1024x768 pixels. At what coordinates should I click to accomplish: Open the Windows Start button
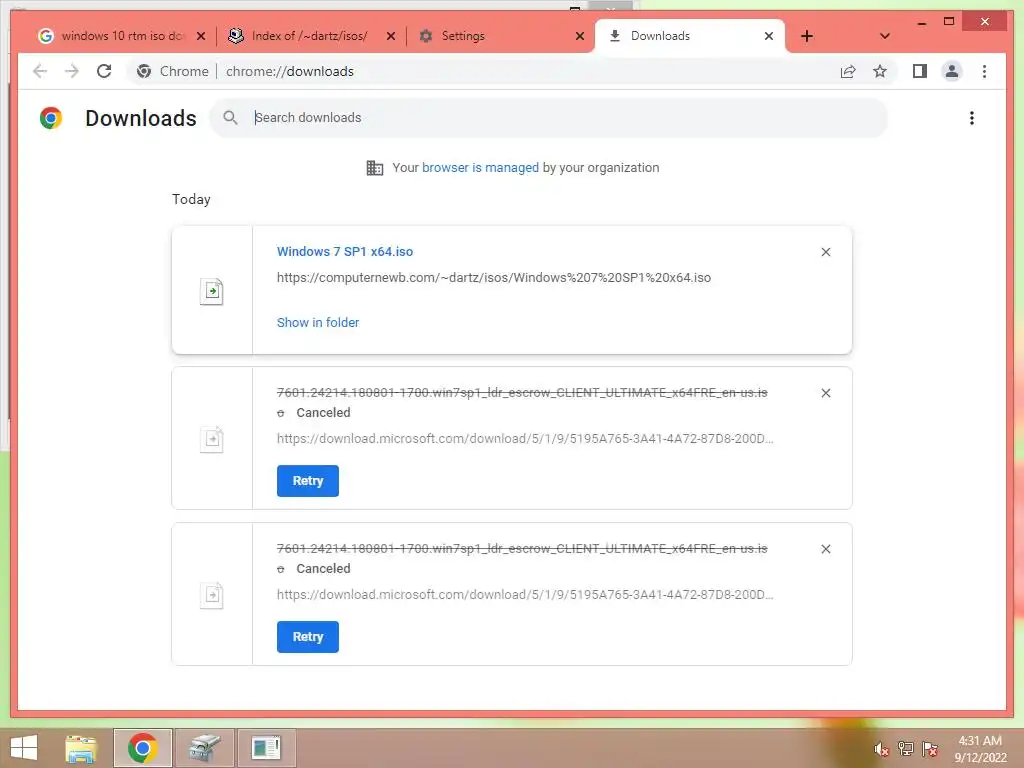[x=24, y=748]
